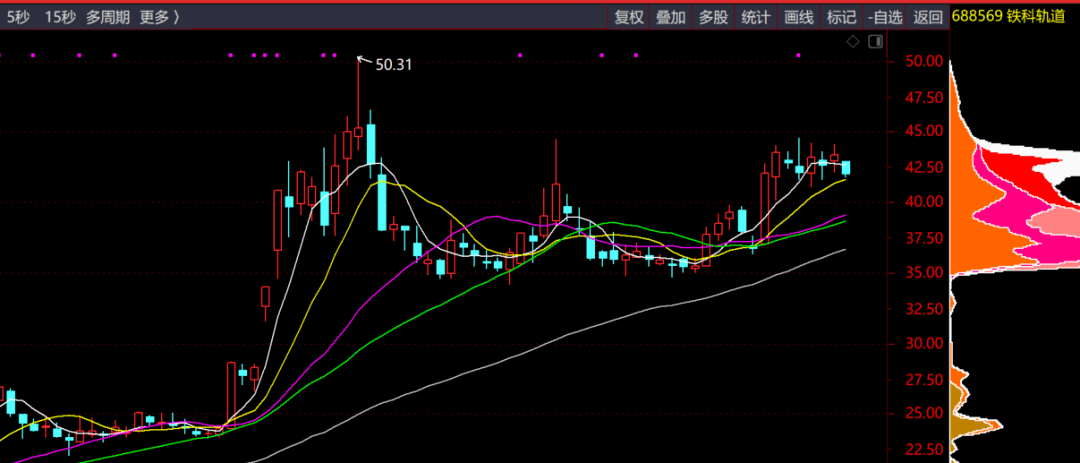Click the 叠加 overlay button
Viewport: 1080px width, 463px height.
(x=671, y=17)
